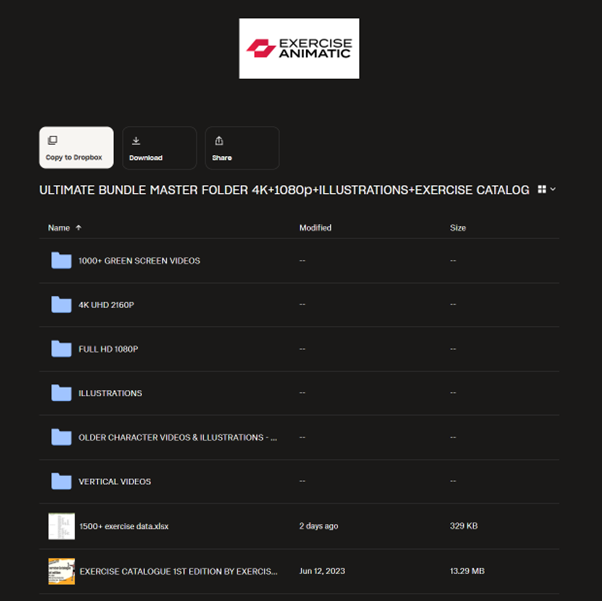This screenshot has height=601, width=602.
Task: Click the 'Jun 12, 2023' modified date
Action: tap(322, 571)
